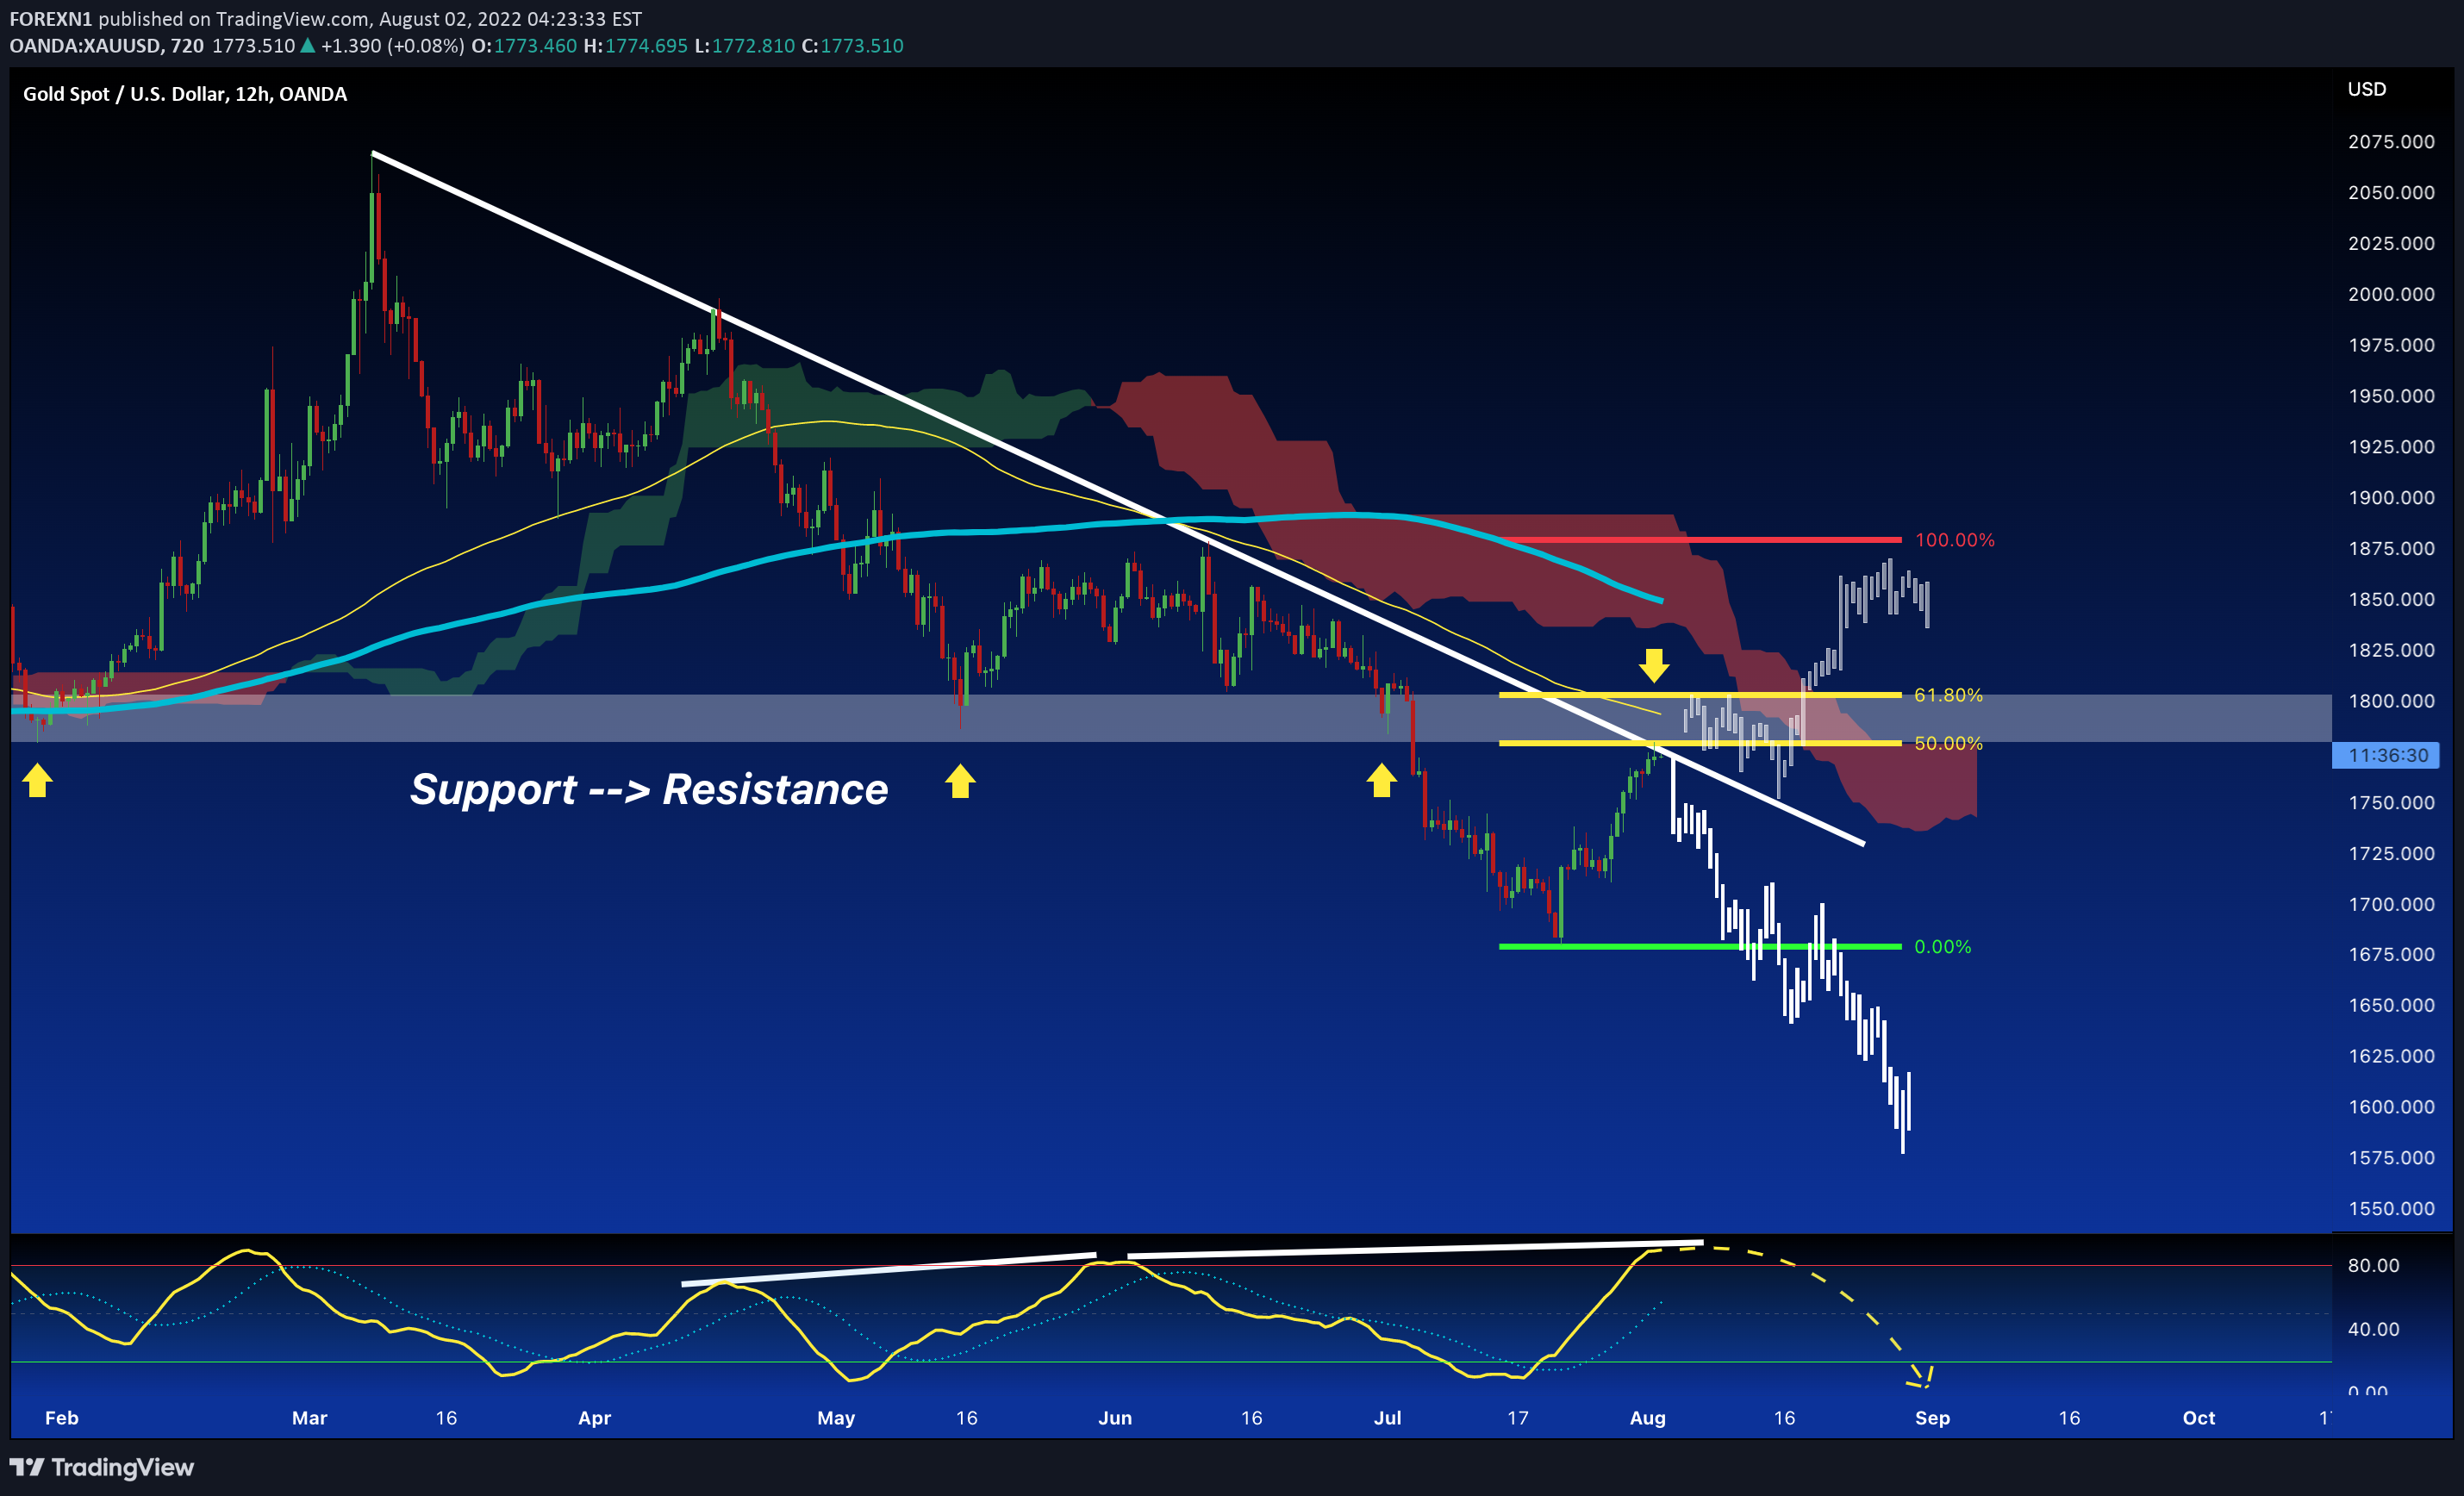Click the 1900.000 price axis label
2464x1496 pixels.
pos(2391,498)
